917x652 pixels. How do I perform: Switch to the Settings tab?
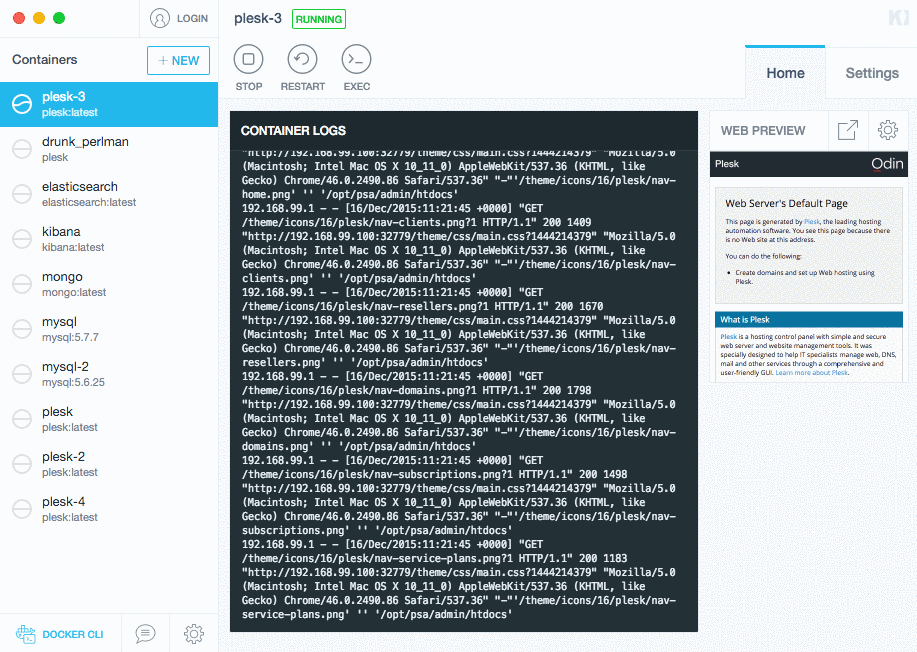(x=870, y=72)
